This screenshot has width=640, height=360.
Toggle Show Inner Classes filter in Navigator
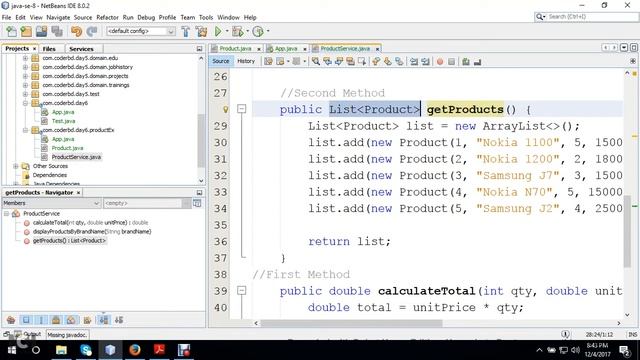click(x=71, y=320)
